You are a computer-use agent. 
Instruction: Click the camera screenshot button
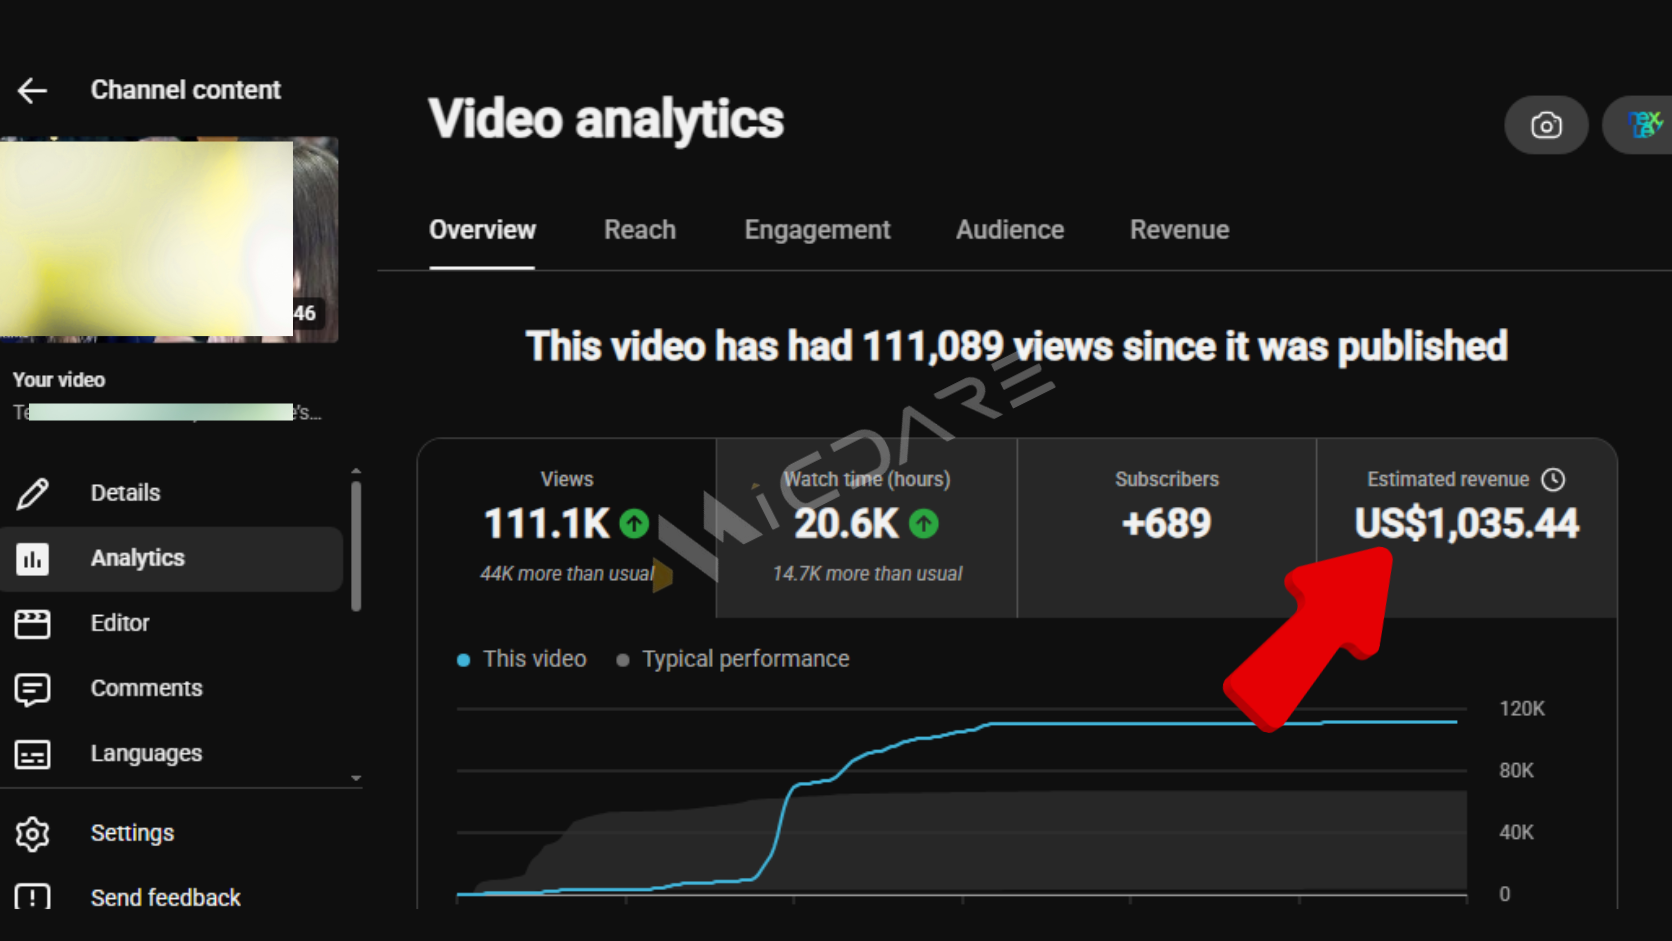tap(1546, 125)
